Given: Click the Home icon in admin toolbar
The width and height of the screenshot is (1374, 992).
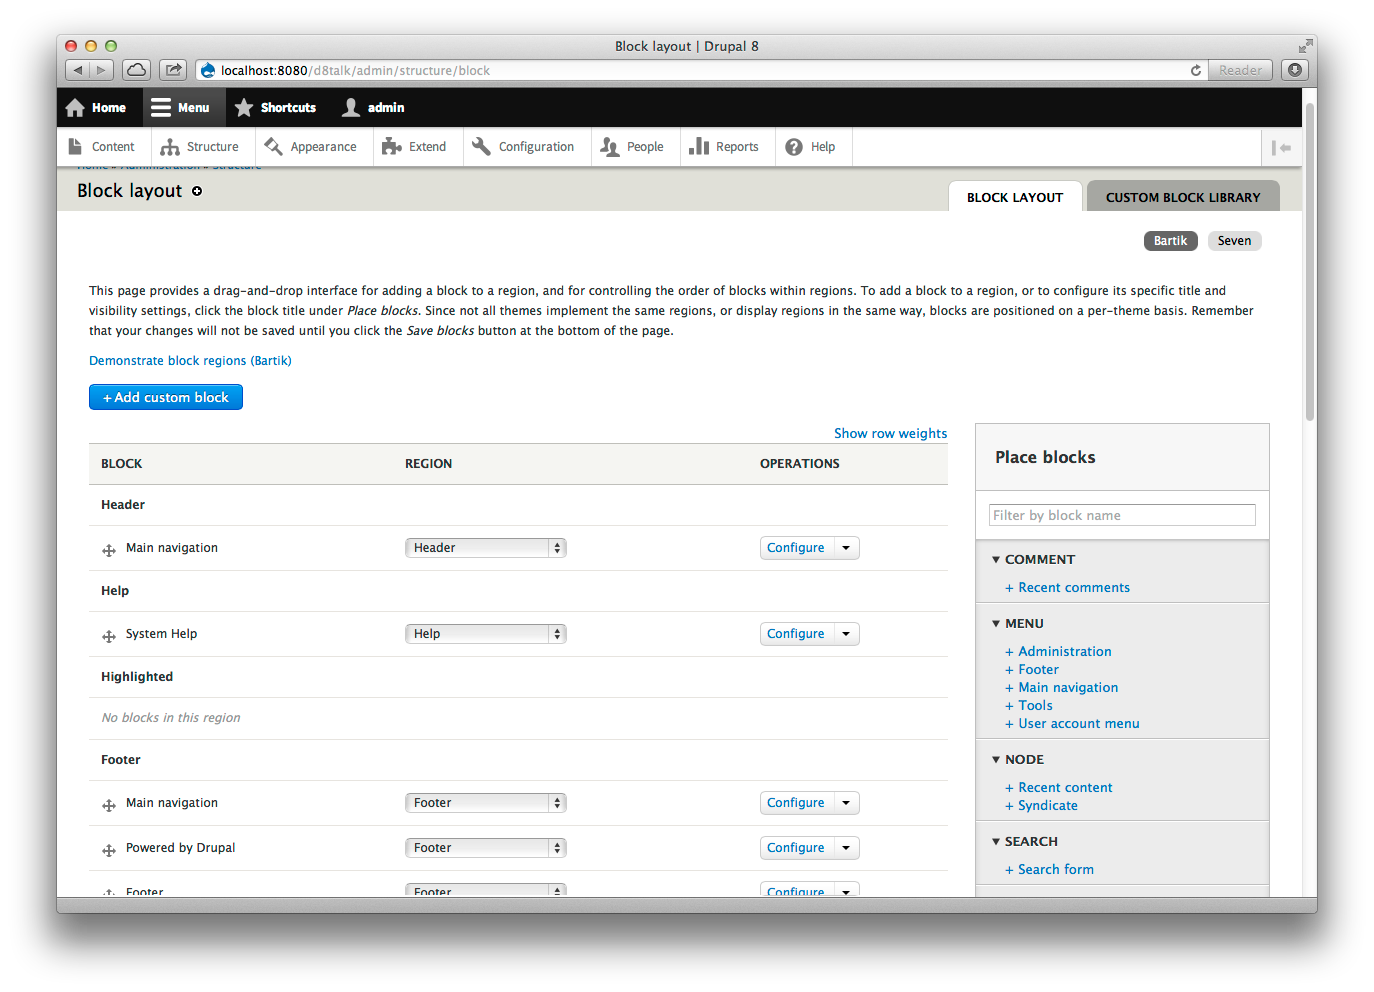Looking at the screenshot, I should tap(76, 108).
